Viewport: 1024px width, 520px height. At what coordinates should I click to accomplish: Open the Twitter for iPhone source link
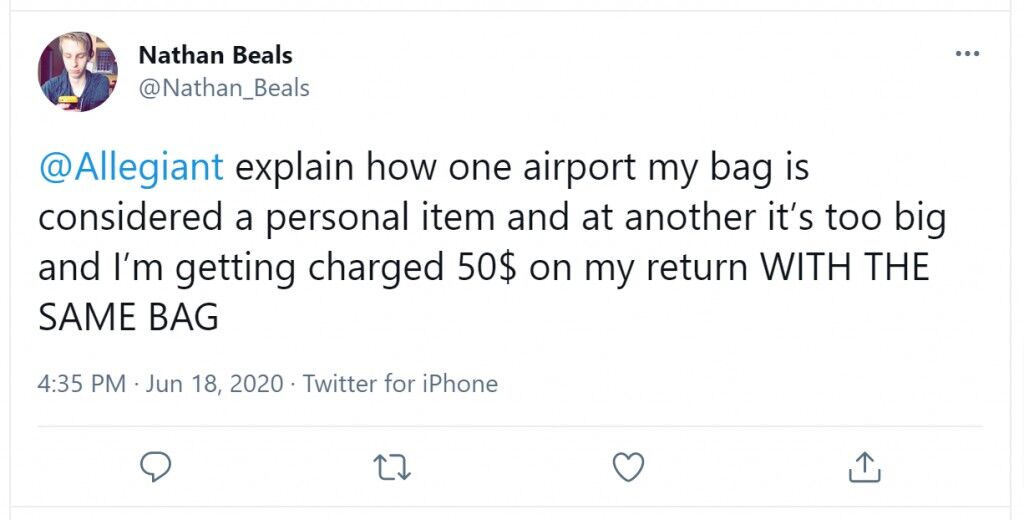pyautogui.click(x=400, y=383)
